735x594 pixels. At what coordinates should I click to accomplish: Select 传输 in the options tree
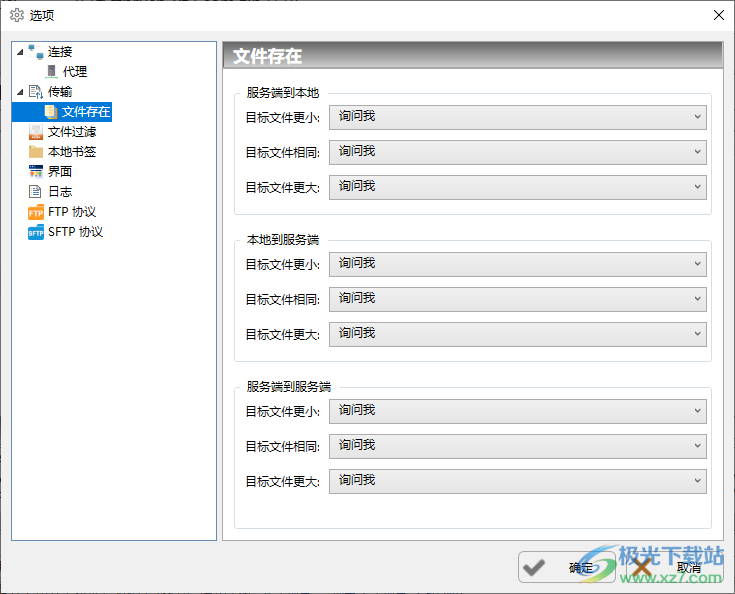(60, 91)
